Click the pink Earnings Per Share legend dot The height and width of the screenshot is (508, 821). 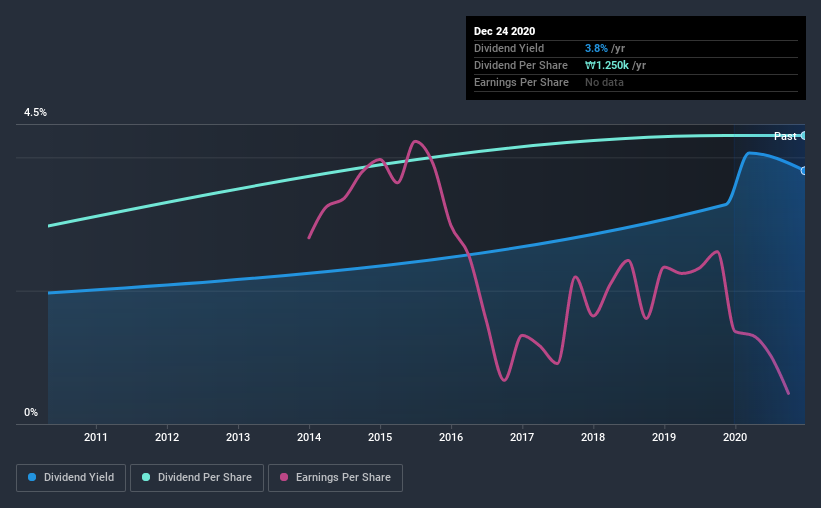click(x=284, y=477)
